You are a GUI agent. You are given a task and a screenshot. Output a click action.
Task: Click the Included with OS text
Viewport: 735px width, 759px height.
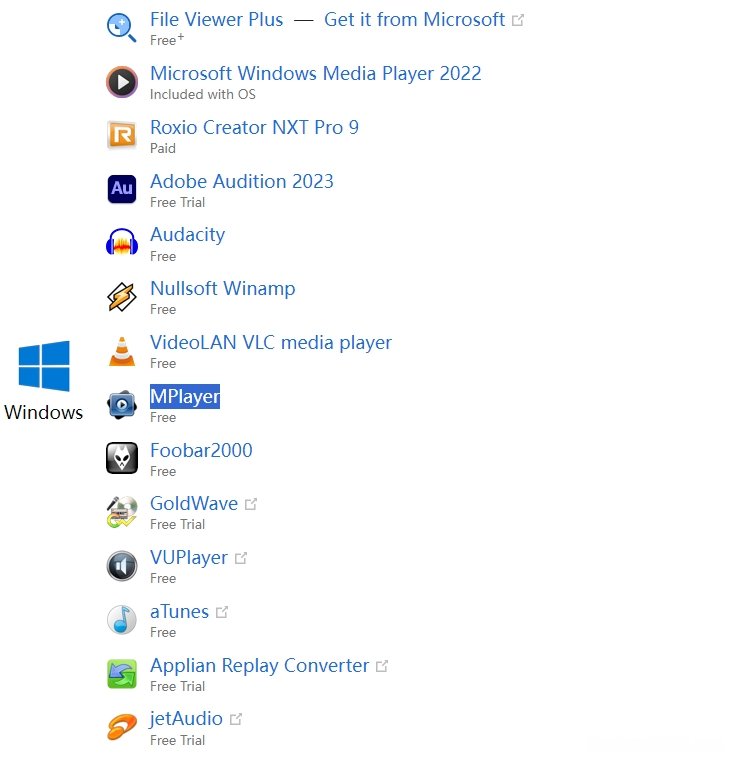203,94
